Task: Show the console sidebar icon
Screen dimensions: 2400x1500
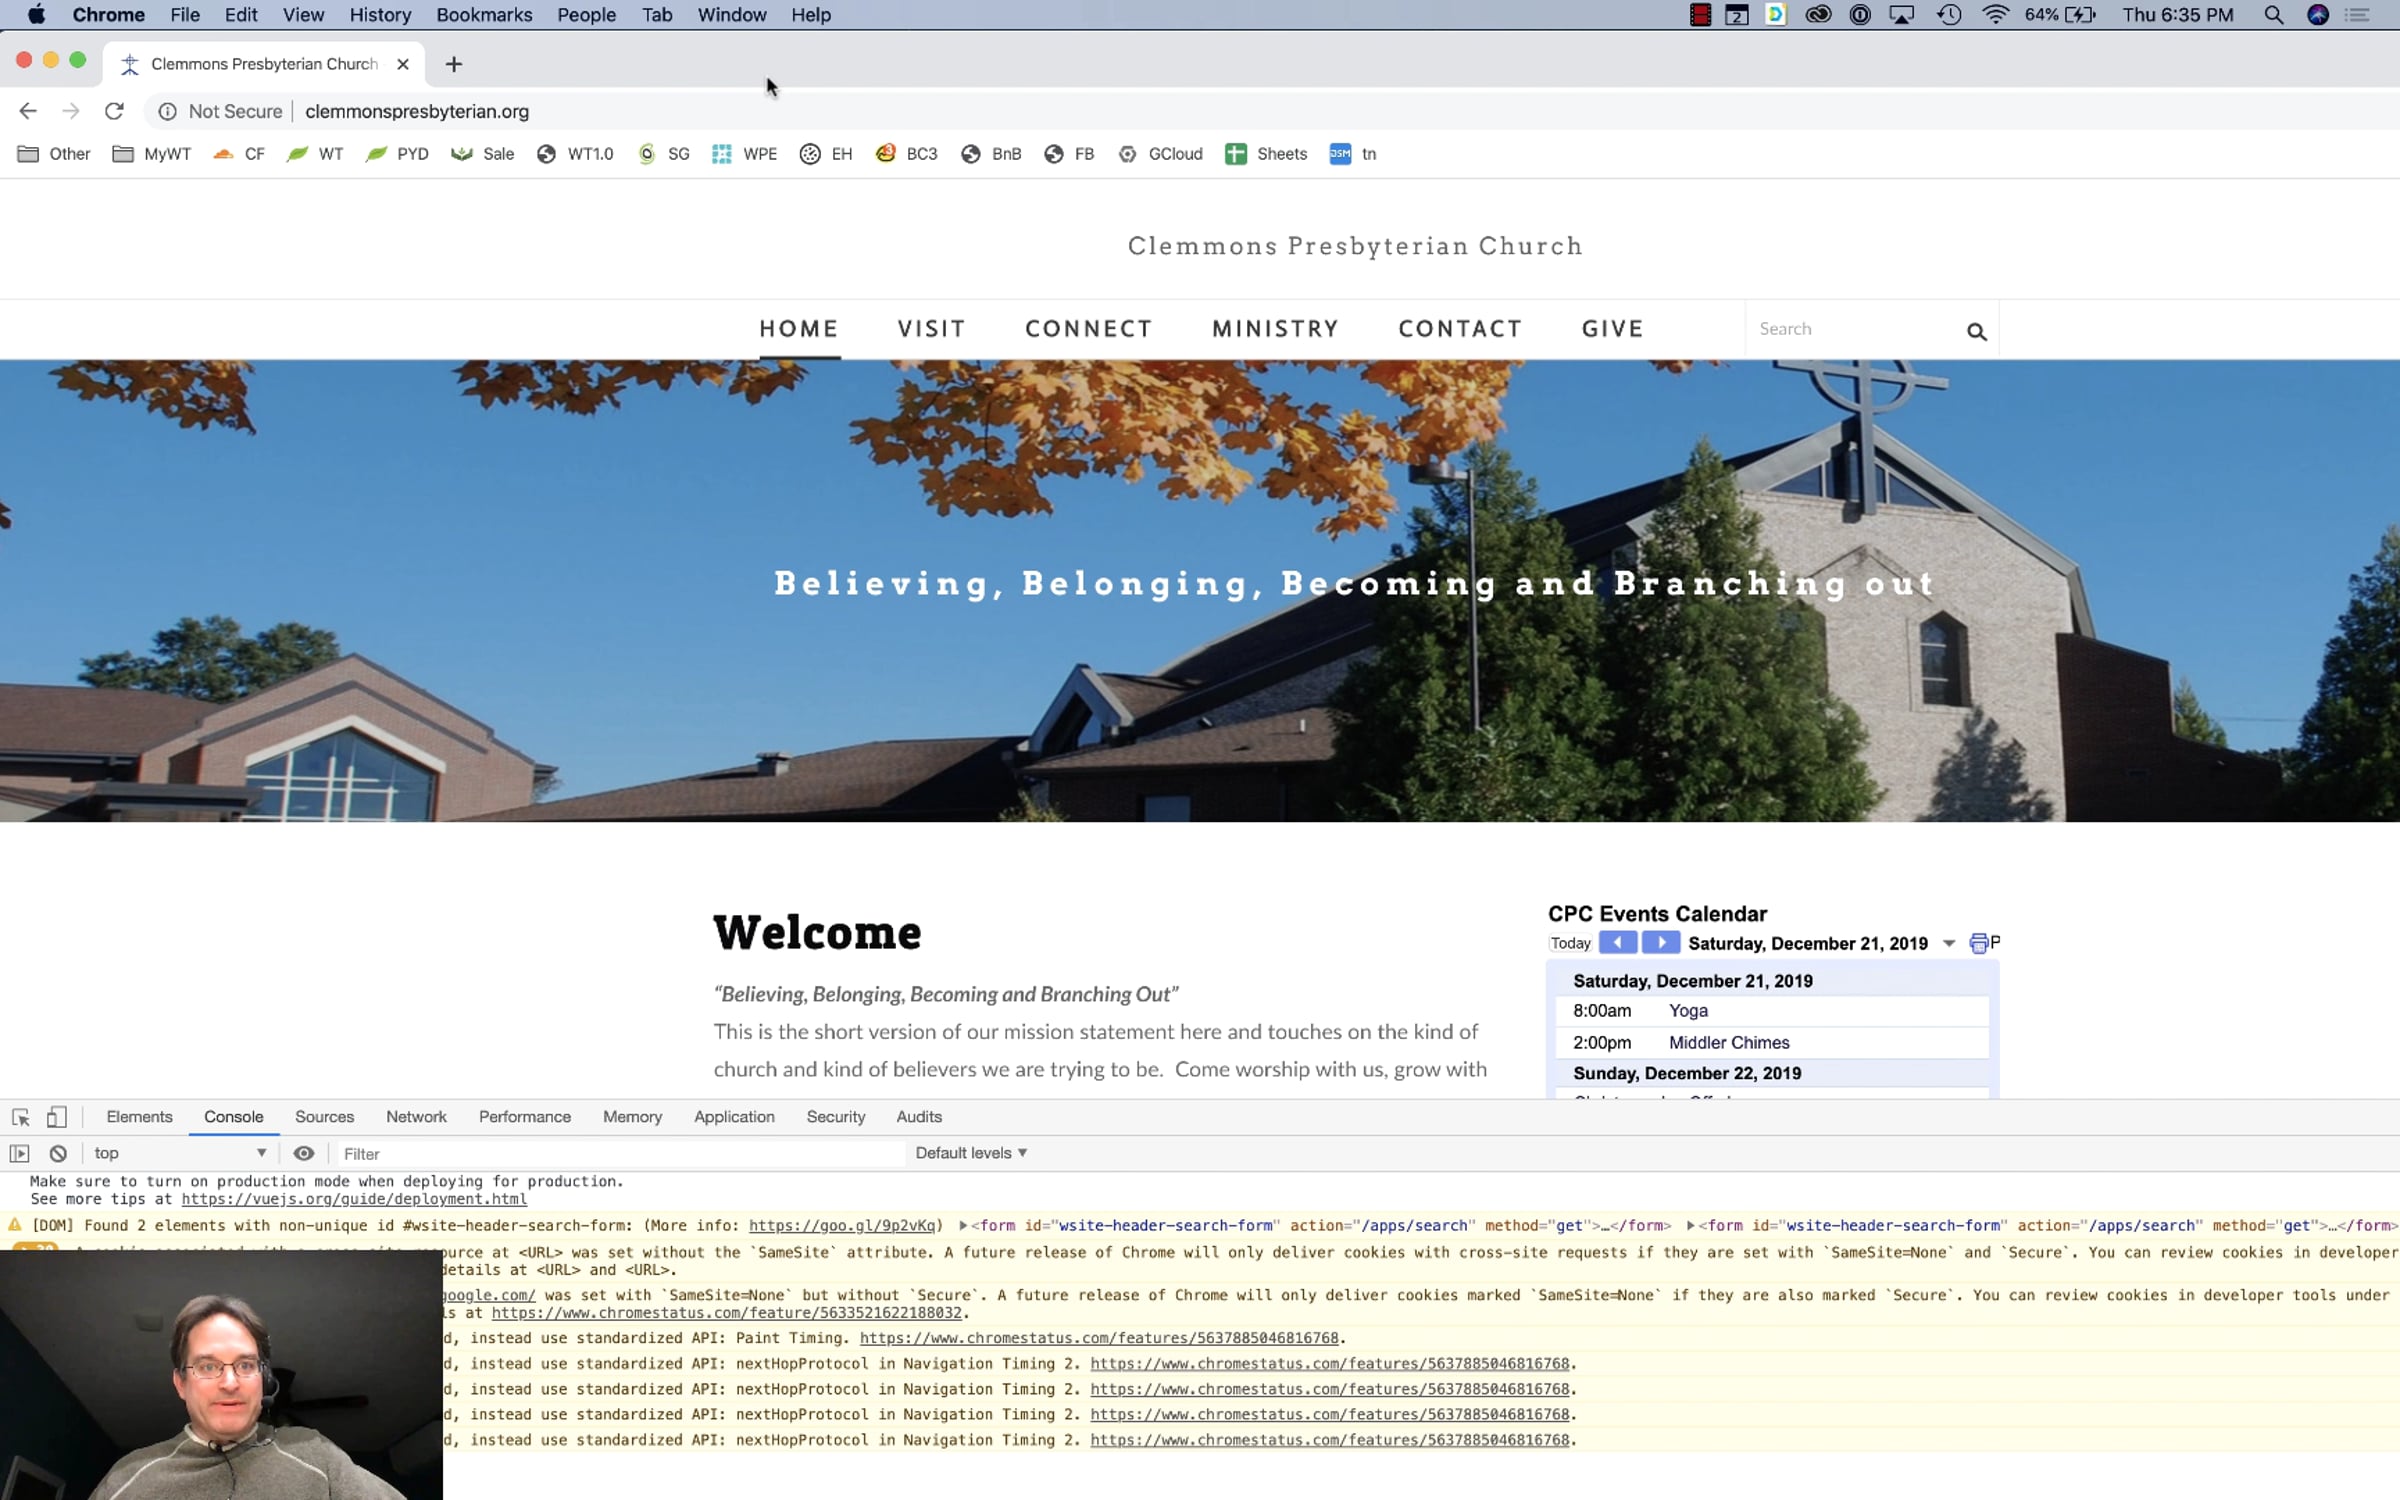Action: [x=19, y=1153]
